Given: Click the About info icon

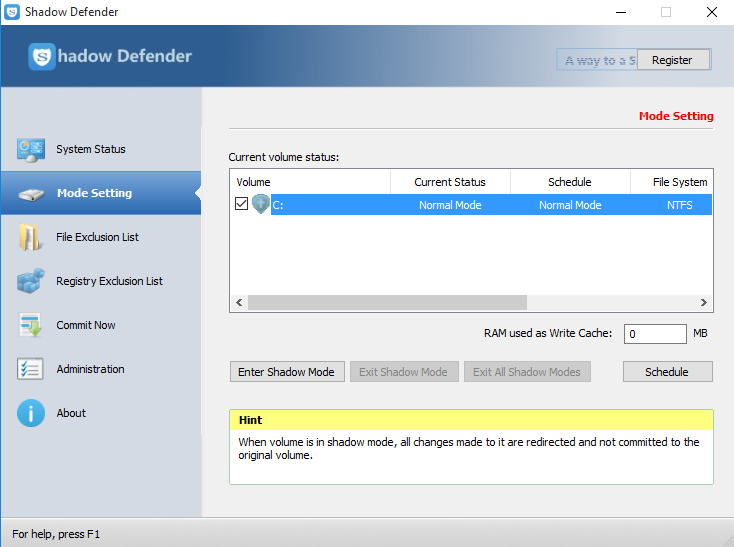Looking at the screenshot, I should click(x=31, y=413).
